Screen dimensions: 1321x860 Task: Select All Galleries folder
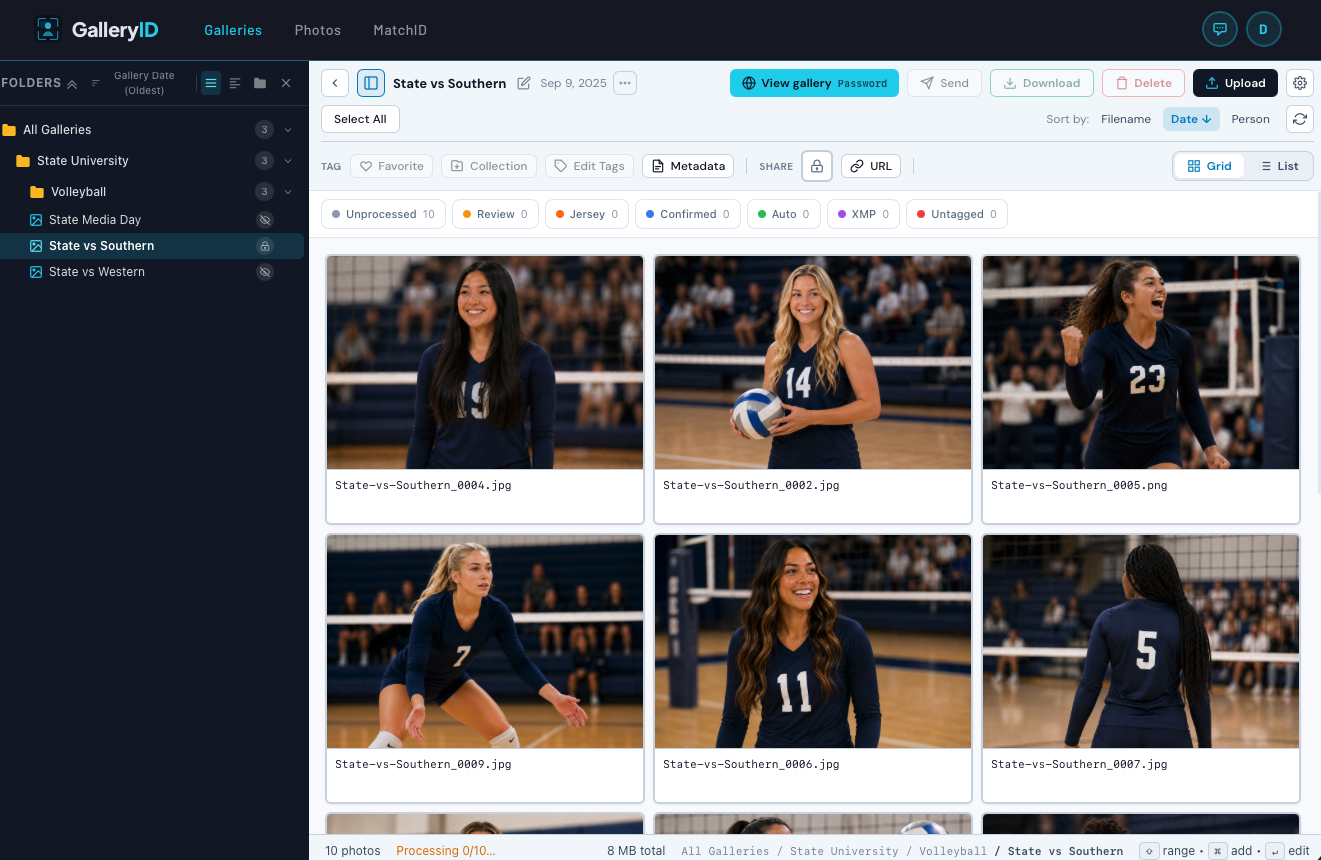[57, 130]
